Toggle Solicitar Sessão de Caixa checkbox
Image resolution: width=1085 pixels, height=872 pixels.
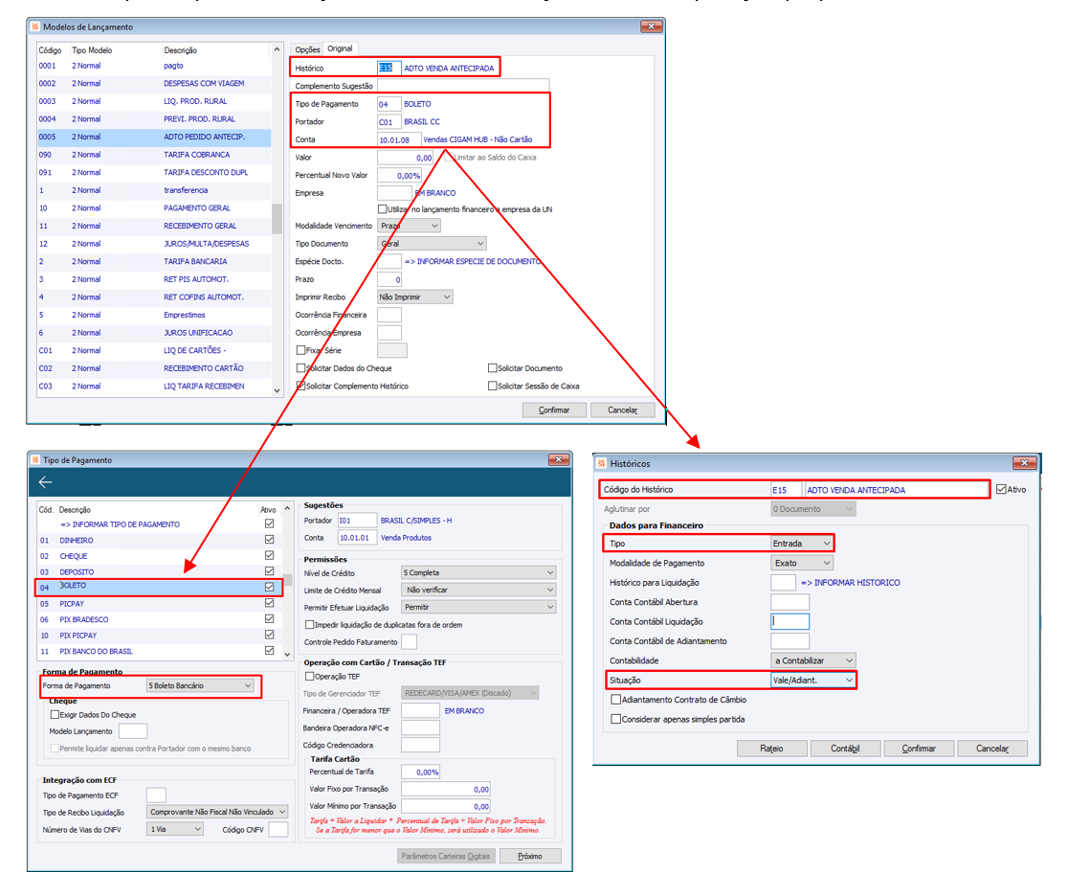point(492,386)
